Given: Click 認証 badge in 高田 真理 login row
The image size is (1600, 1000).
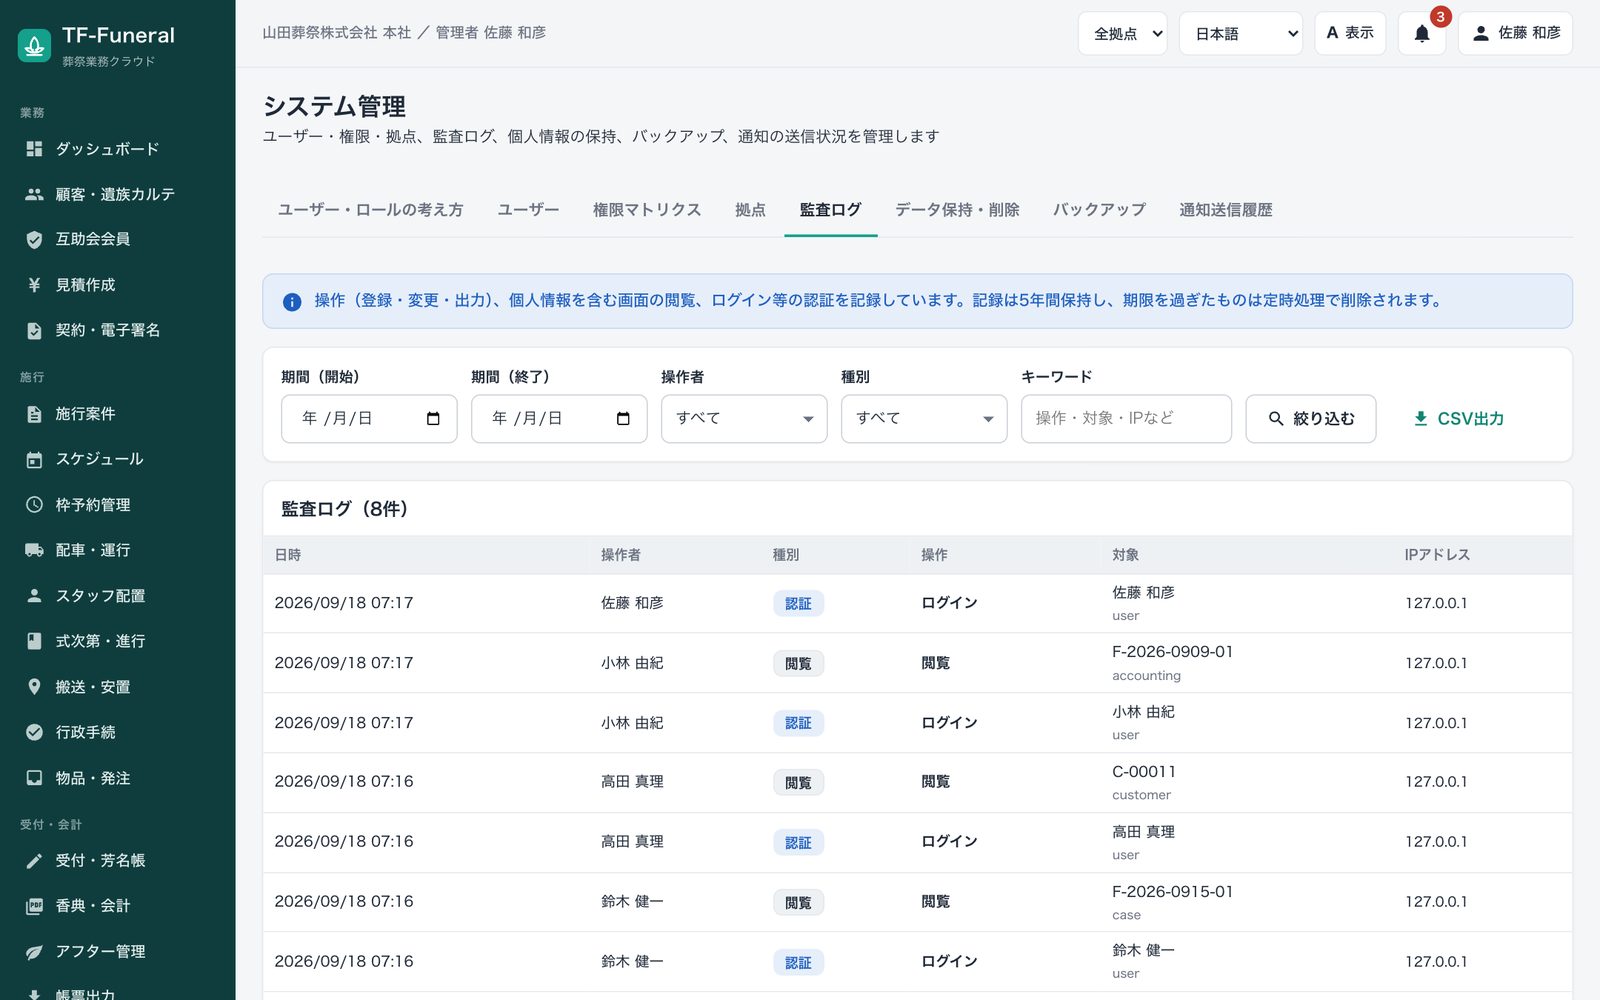Looking at the screenshot, I should click(798, 843).
